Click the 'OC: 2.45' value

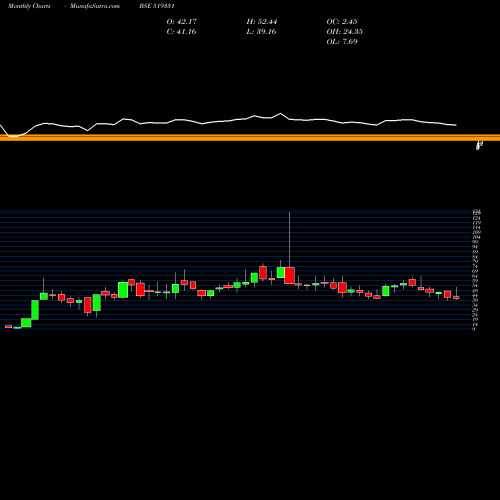(x=342, y=22)
